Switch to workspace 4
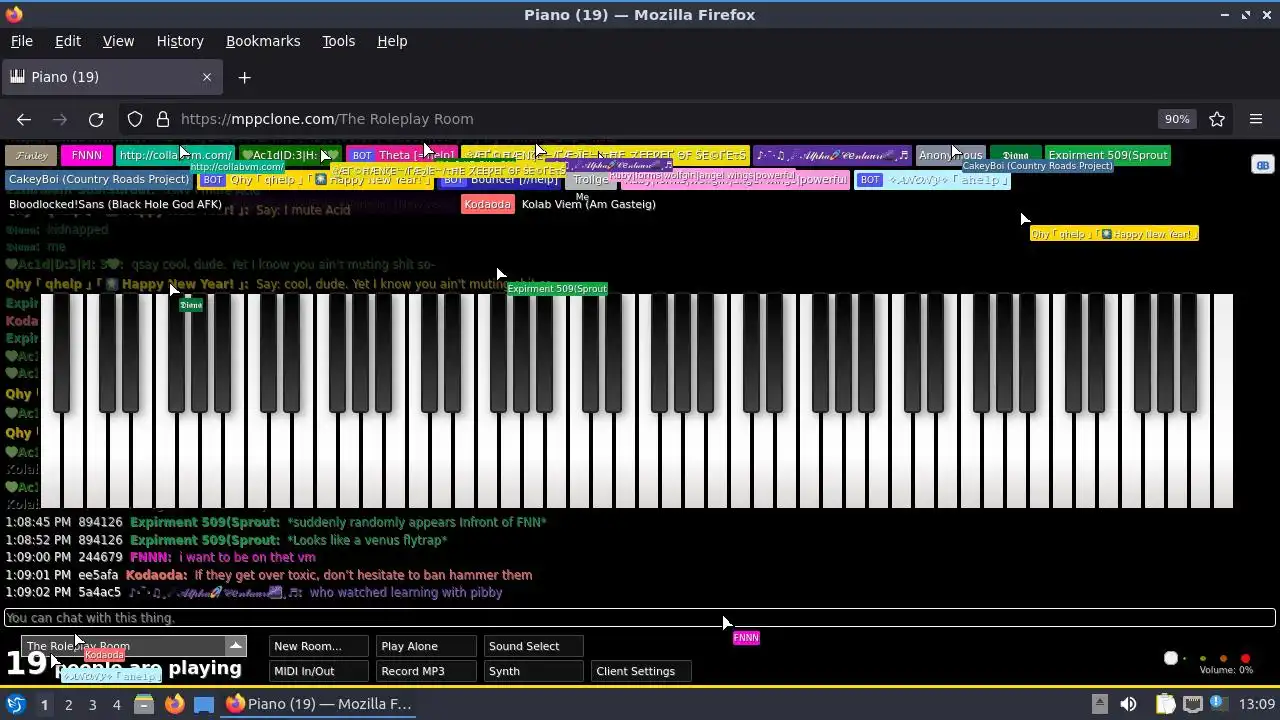Image resolution: width=1280 pixels, height=720 pixels. [116, 704]
